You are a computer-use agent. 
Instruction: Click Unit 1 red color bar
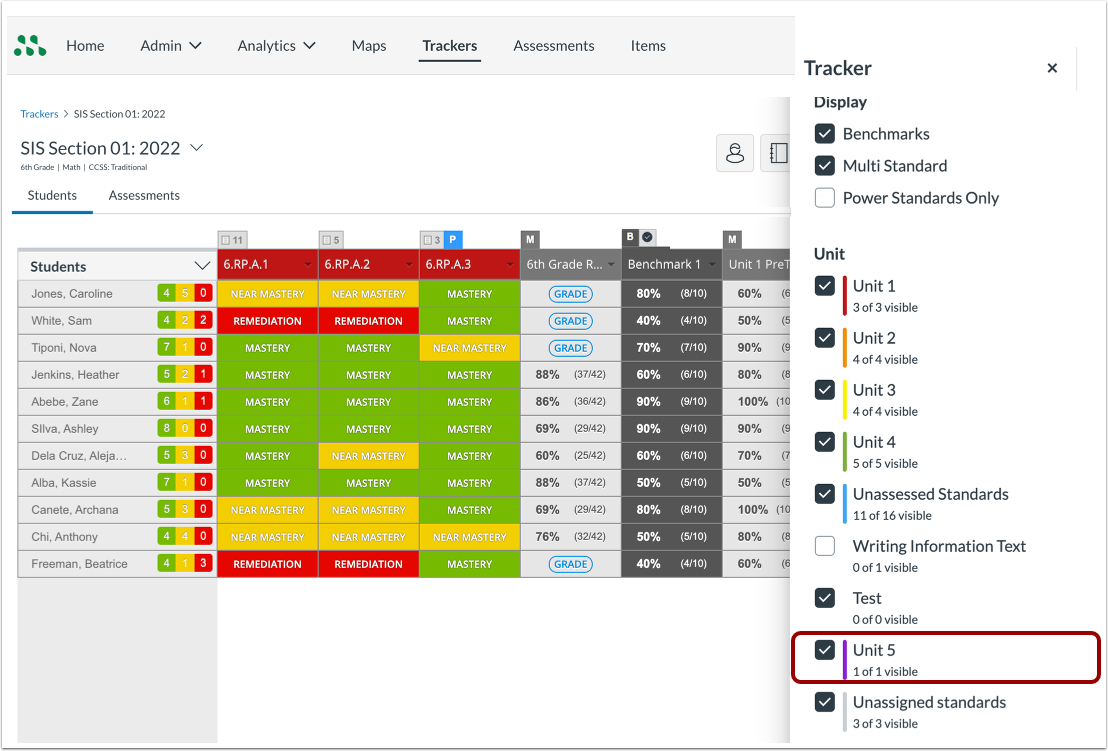tap(844, 295)
